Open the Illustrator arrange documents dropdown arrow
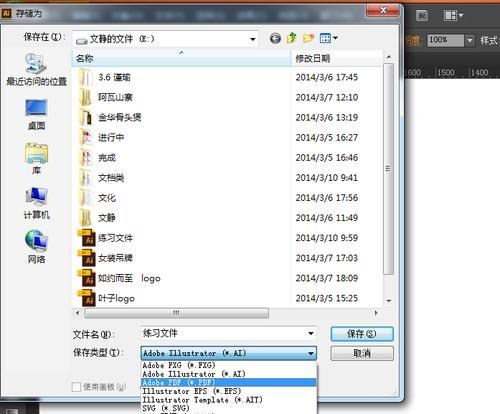The width and height of the screenshot is (500, 414). [461, 15]
